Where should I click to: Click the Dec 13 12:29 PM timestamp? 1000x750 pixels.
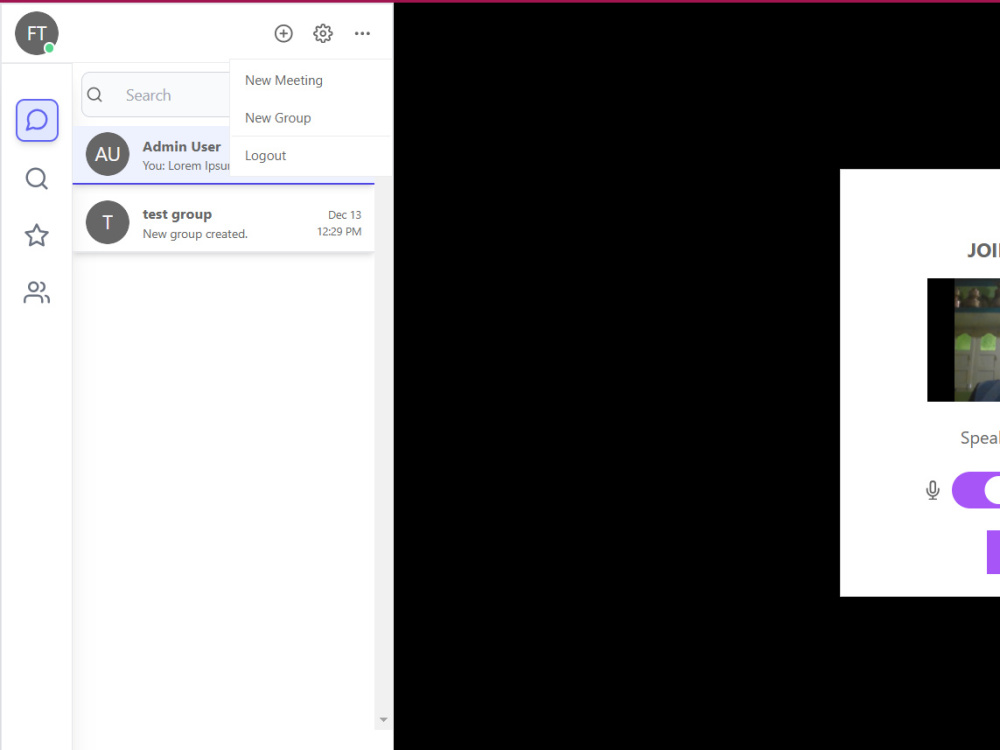pos(340,223)
